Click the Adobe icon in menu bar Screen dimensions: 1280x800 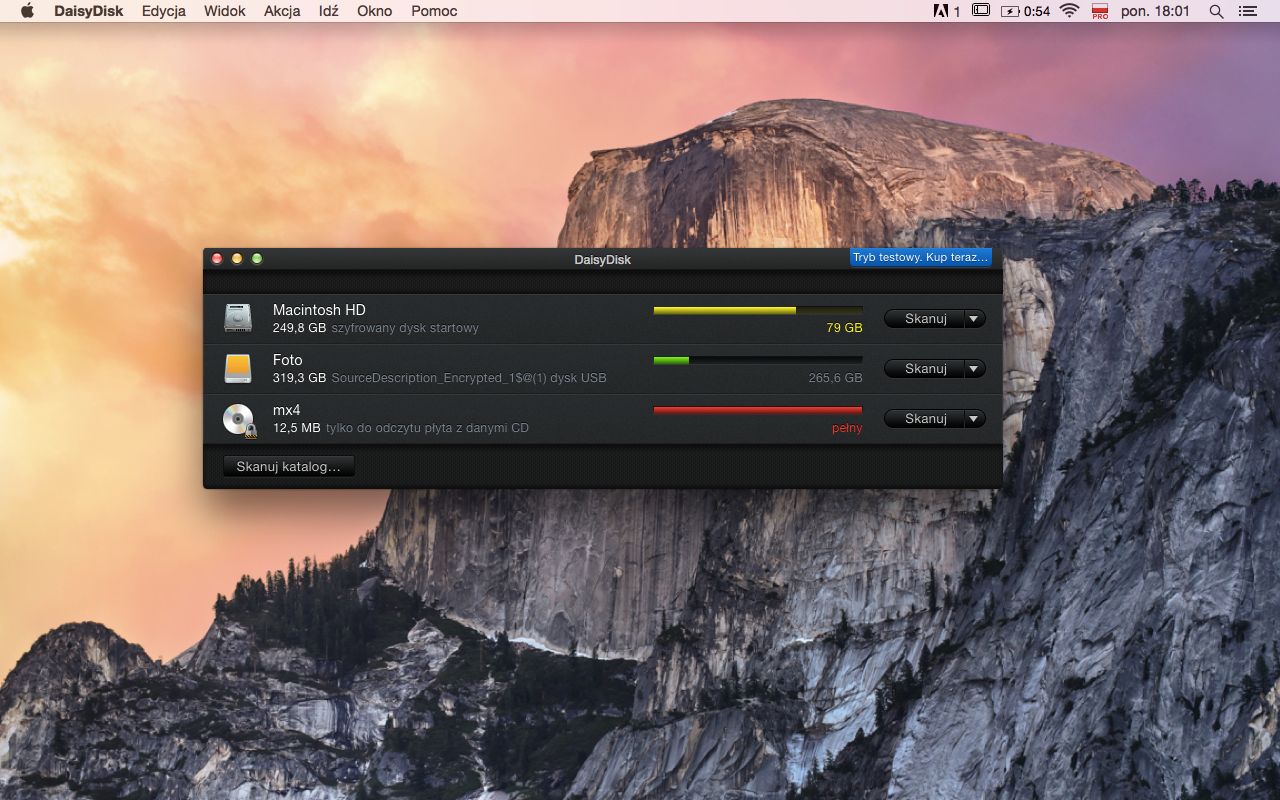pyautogui.click(x=940, y=11)
